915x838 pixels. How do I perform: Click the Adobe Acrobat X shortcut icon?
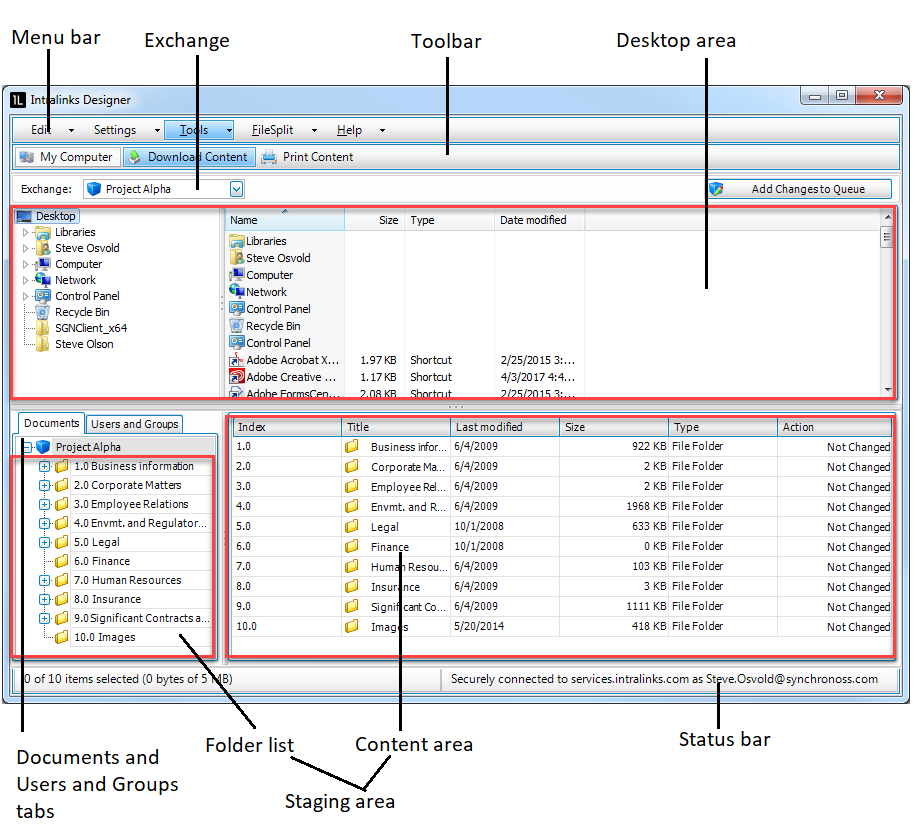(236, 359)
